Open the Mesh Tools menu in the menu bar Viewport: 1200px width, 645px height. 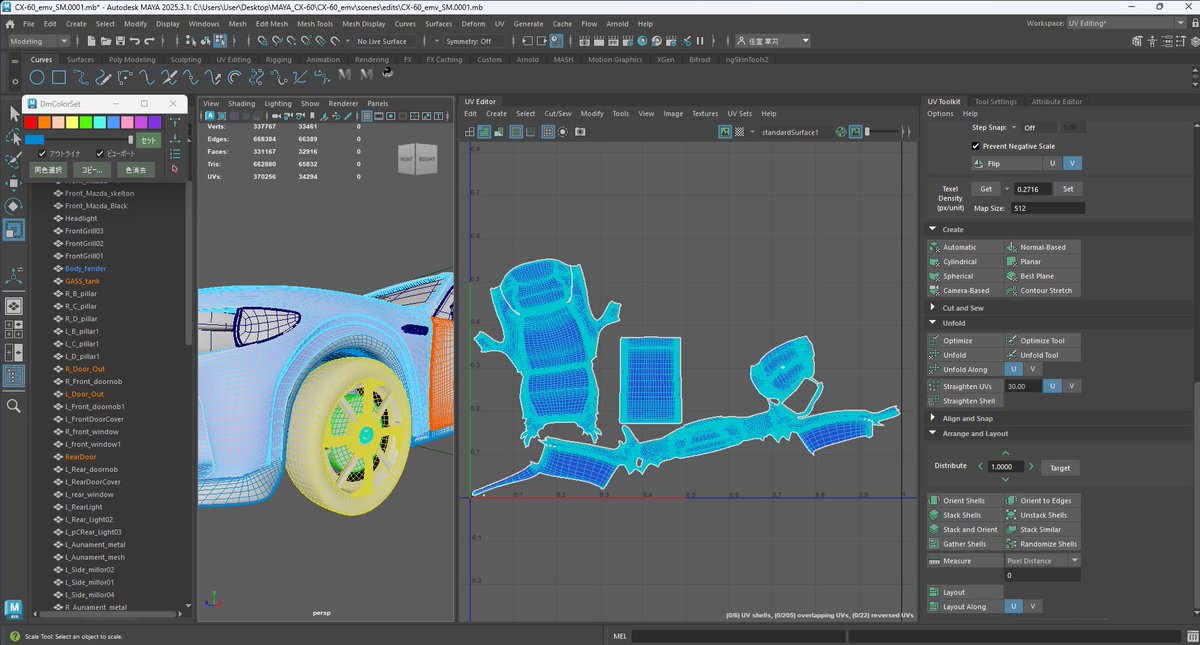pyautogui.click(x=315, y=23)
